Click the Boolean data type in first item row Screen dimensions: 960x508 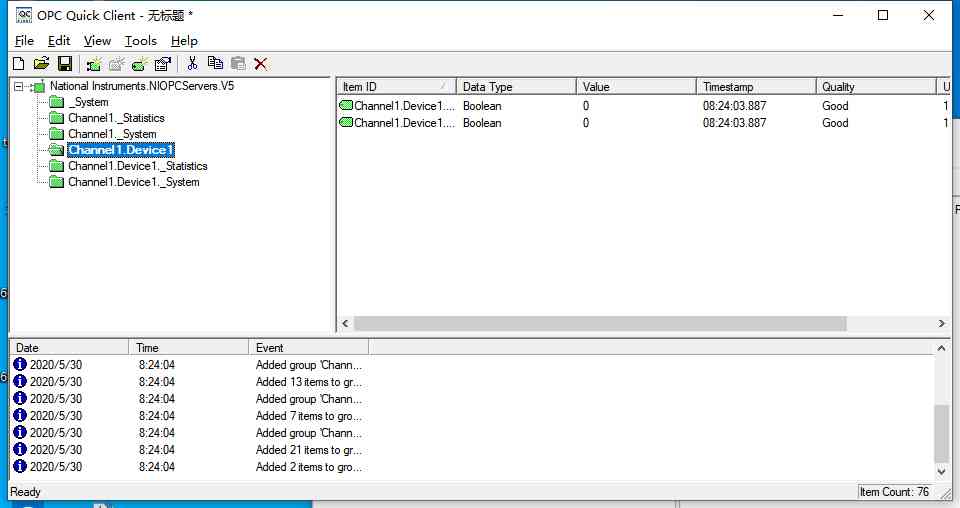coord(482,105)
